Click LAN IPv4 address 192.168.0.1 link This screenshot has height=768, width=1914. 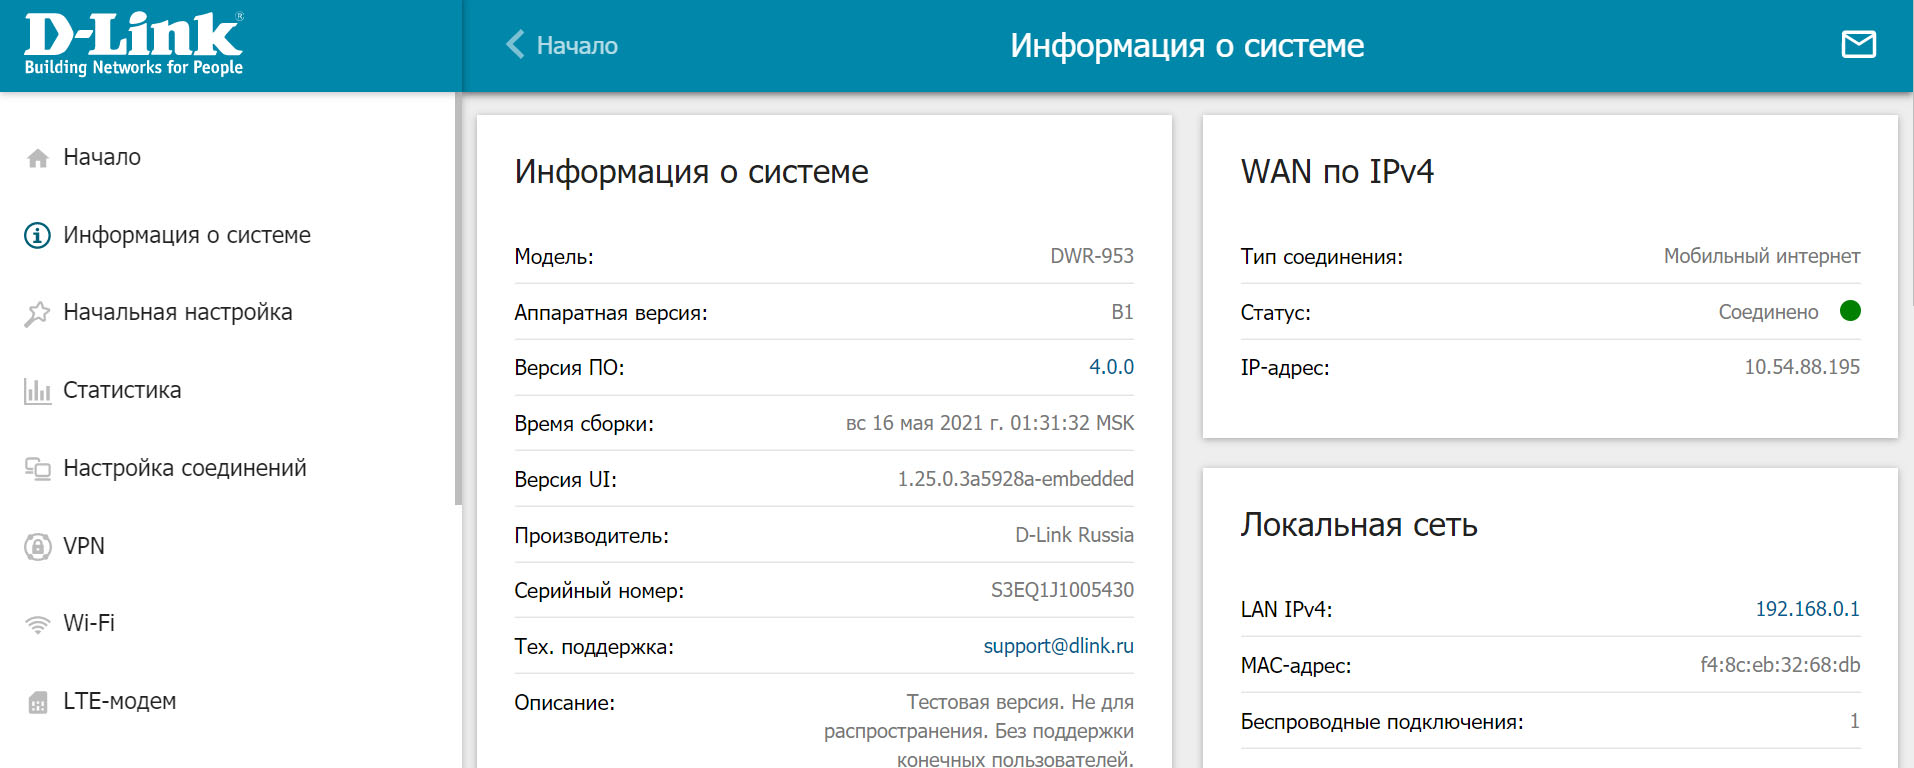(x=1807, y=609)
